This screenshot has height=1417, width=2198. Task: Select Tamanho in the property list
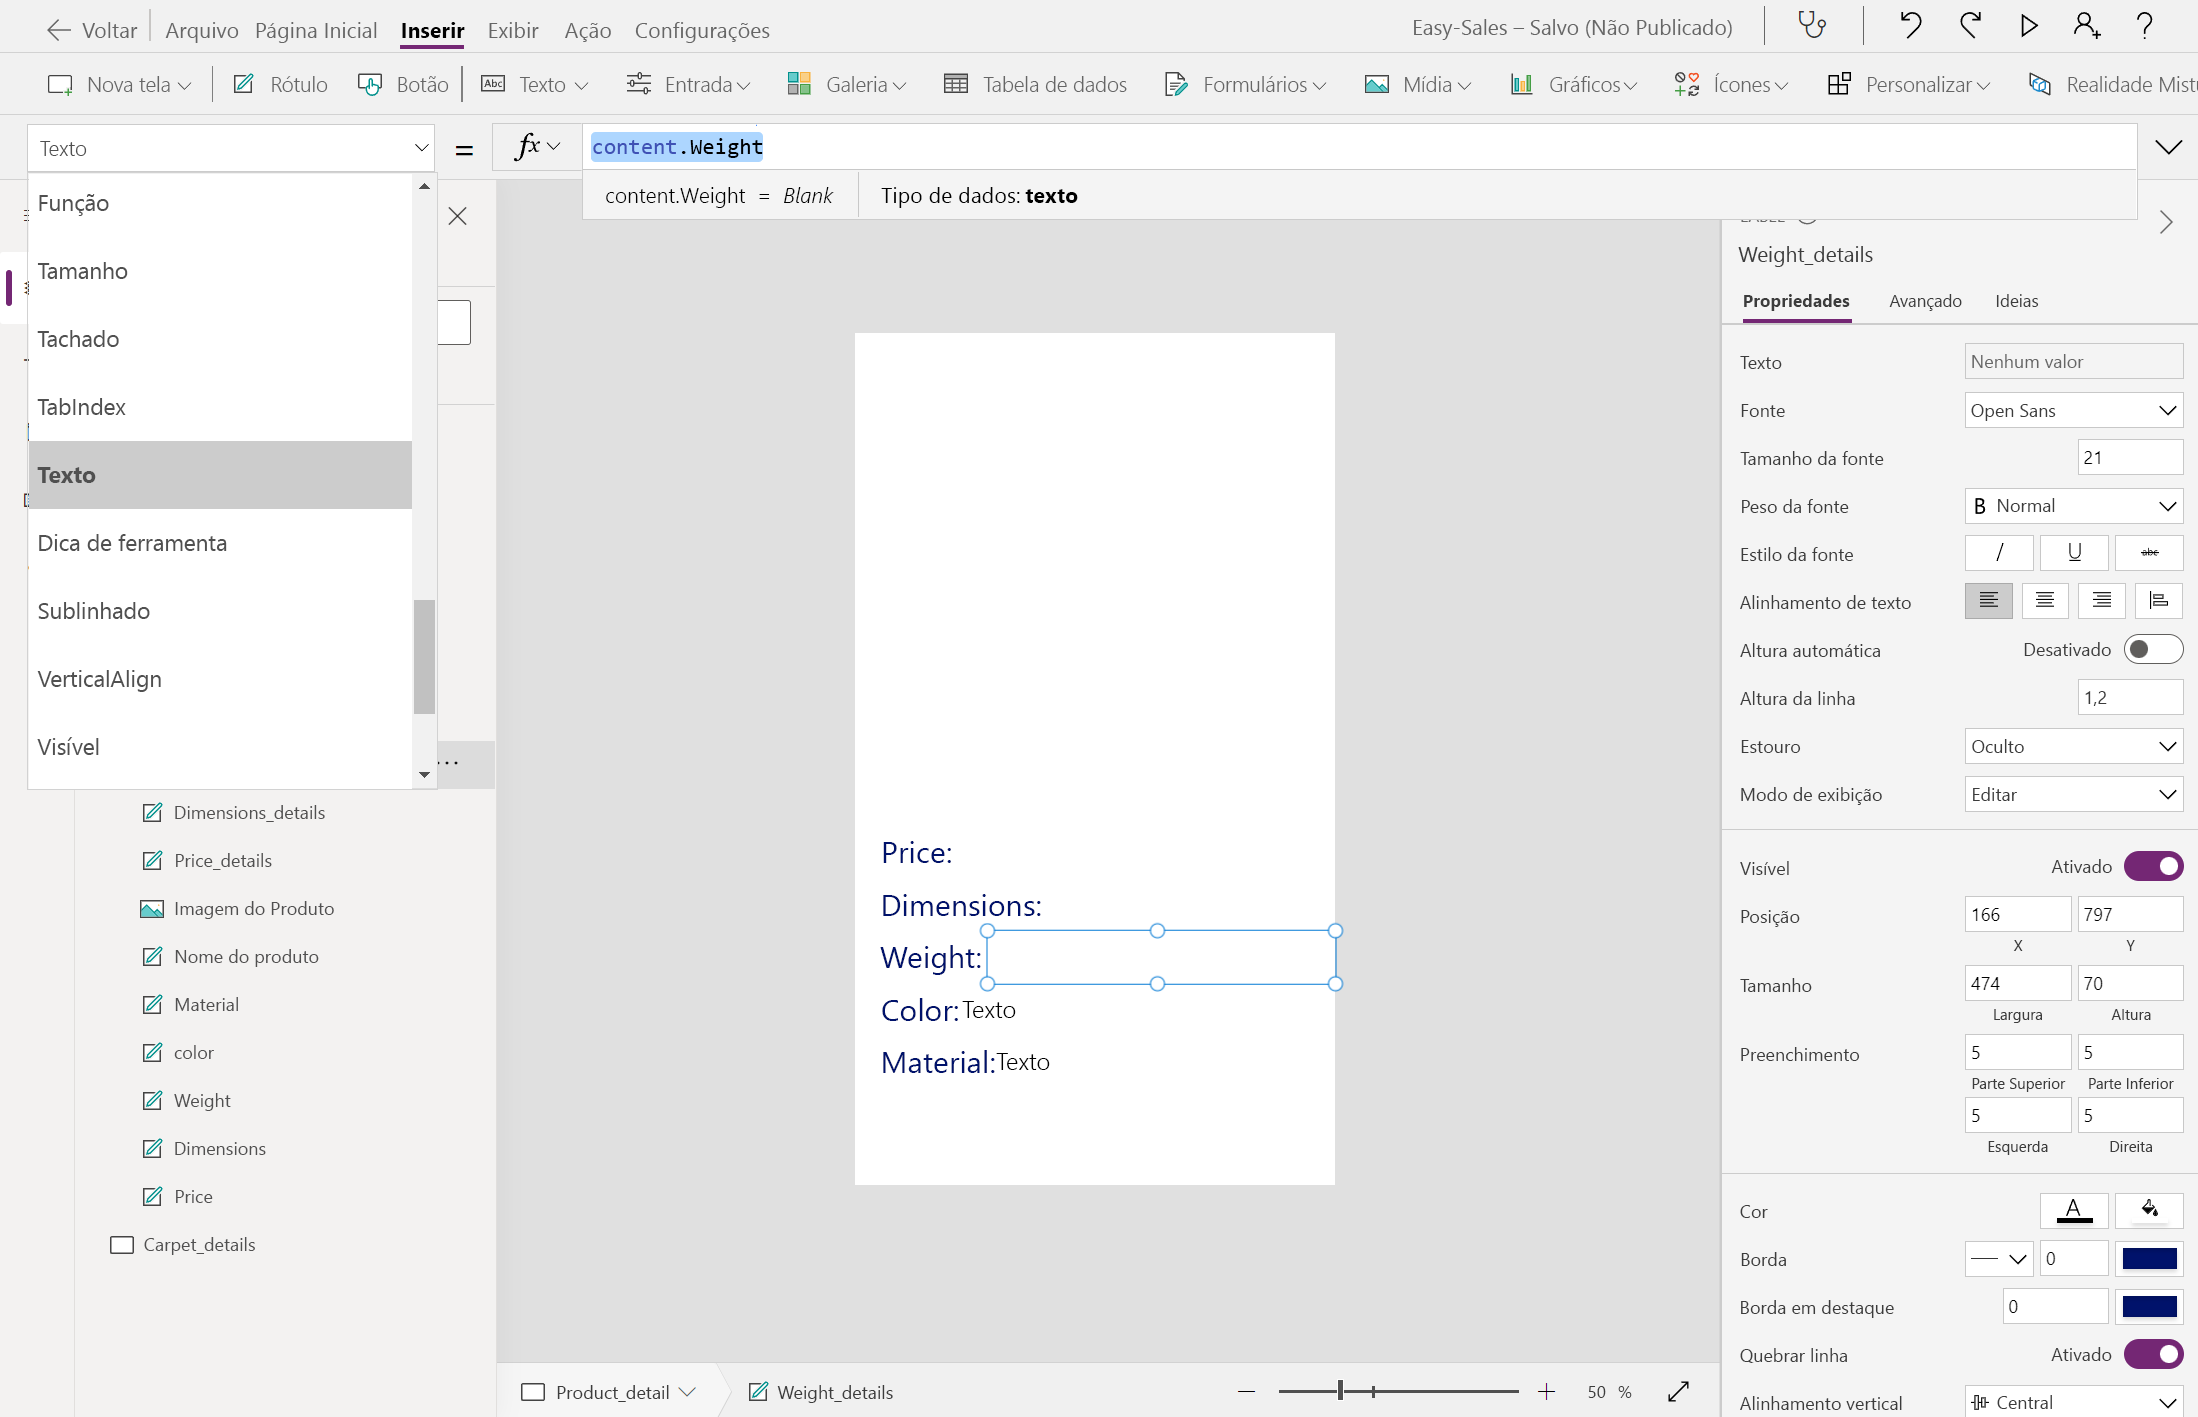pyautogui.click(x=220, y=271)
